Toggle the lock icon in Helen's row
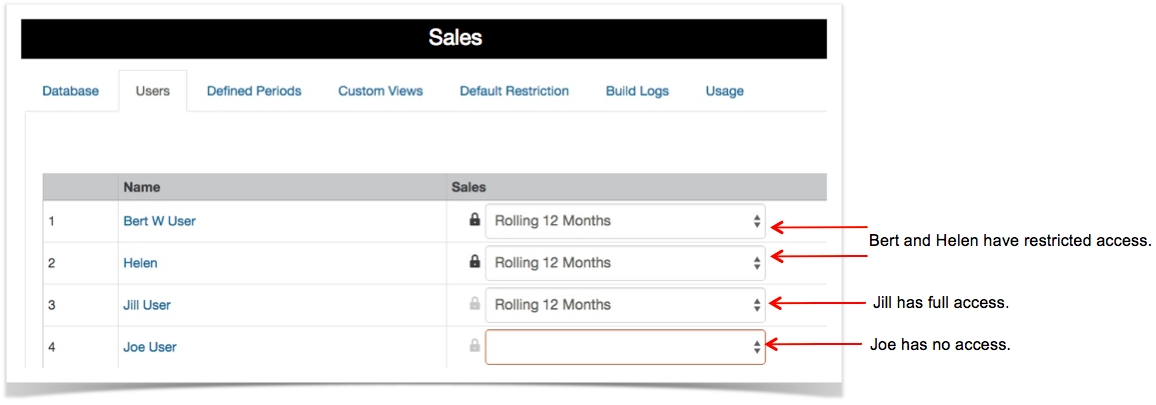The image size is (1156, 405). pos(475,262)
